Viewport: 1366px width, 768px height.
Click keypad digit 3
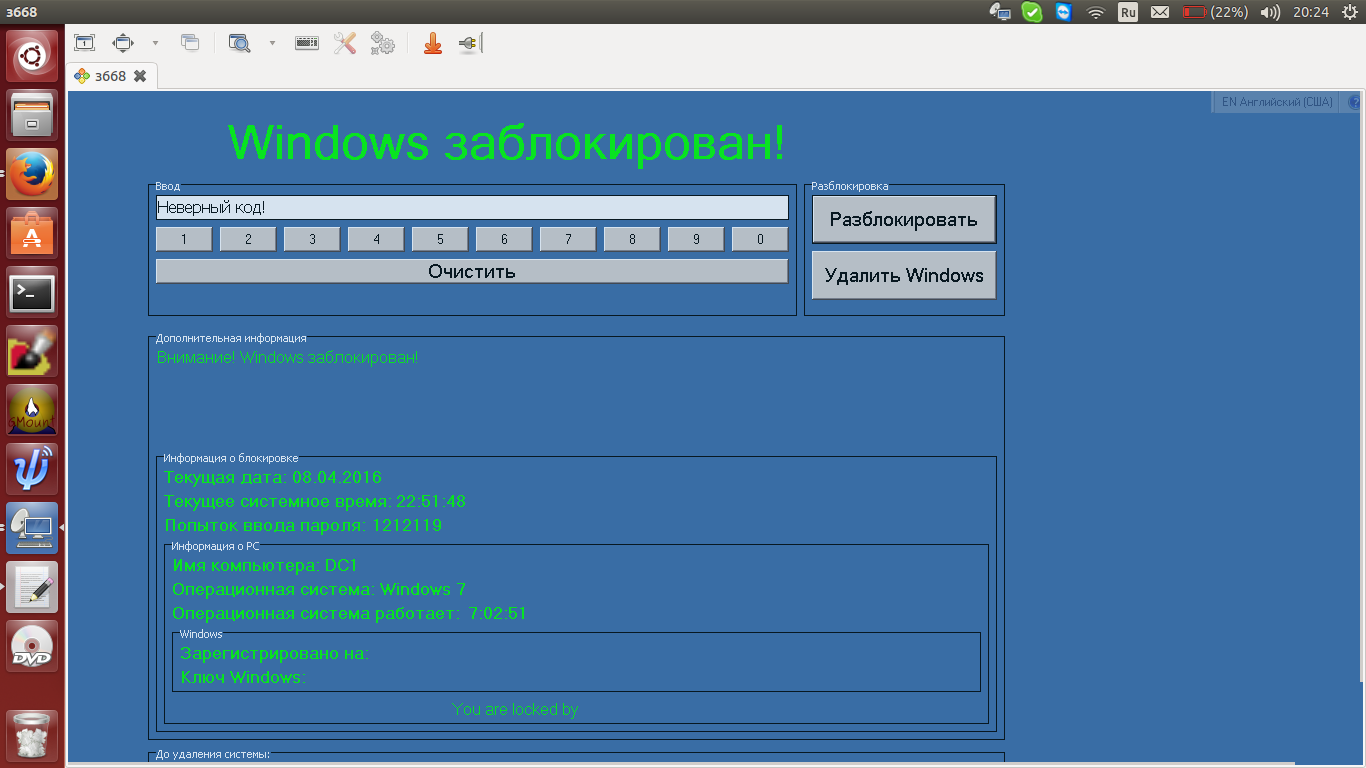312,239
